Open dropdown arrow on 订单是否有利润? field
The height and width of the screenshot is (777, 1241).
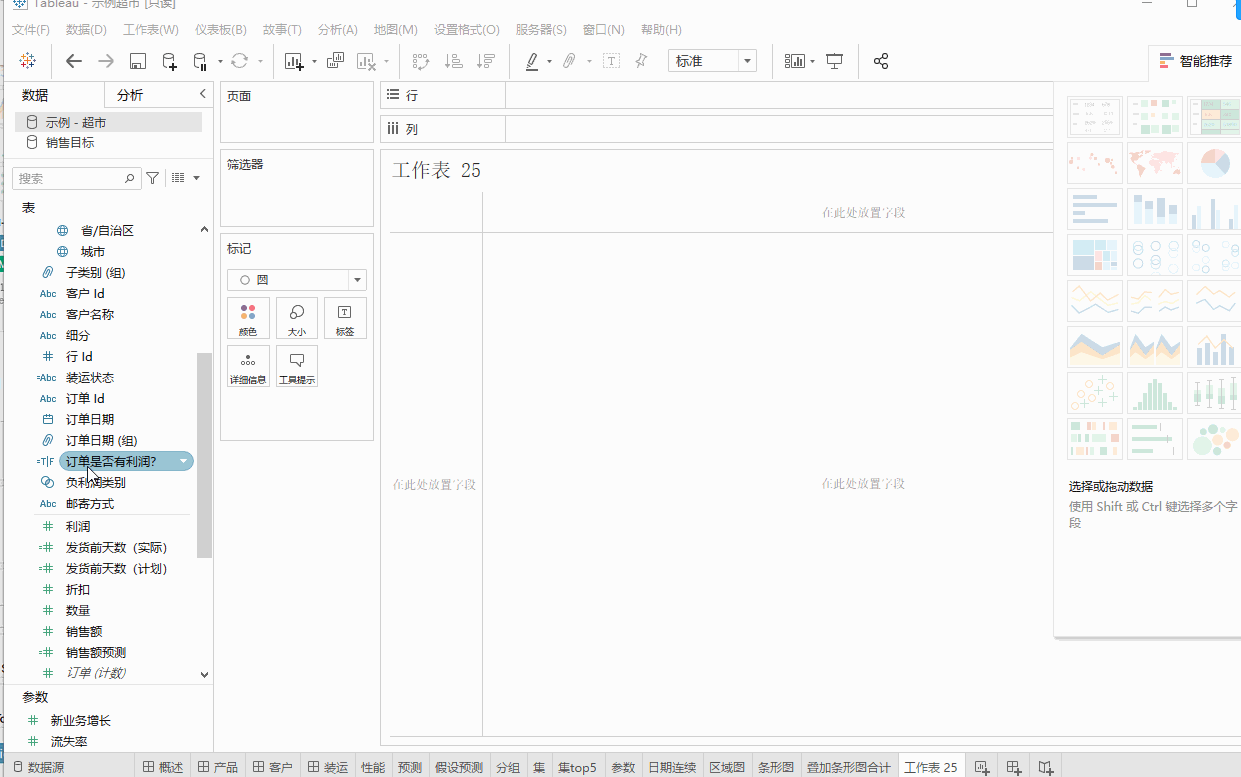(183, 461)
